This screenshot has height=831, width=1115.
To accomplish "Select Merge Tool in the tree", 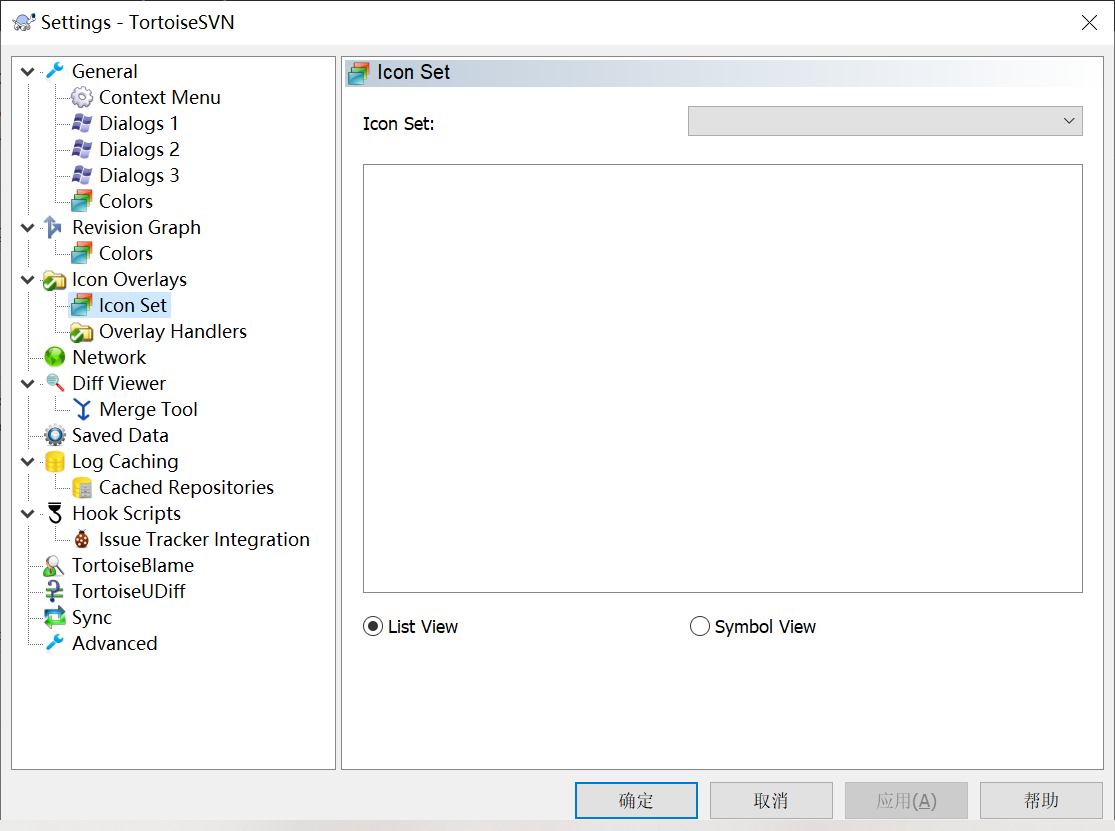I will pyautogui.click(x=148, y=409).
